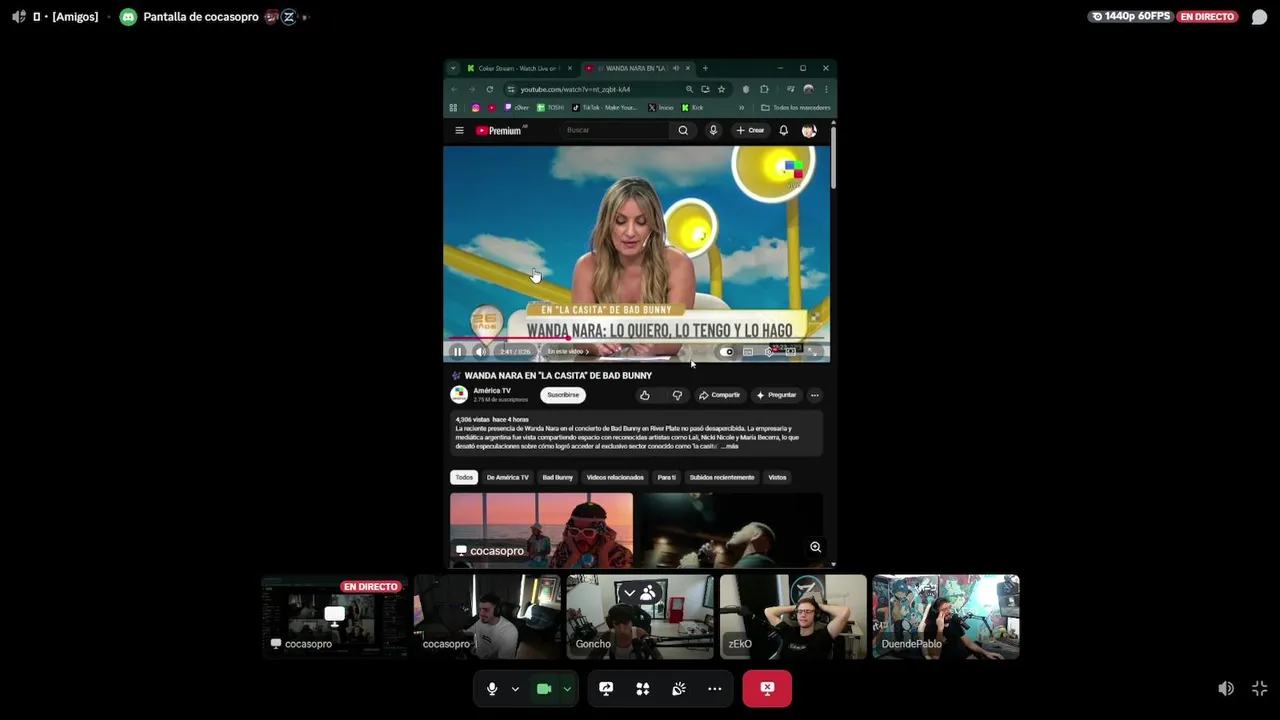Click the YouTube search magnifier button
1280x720 pixels.
click(x=683, y=130)
